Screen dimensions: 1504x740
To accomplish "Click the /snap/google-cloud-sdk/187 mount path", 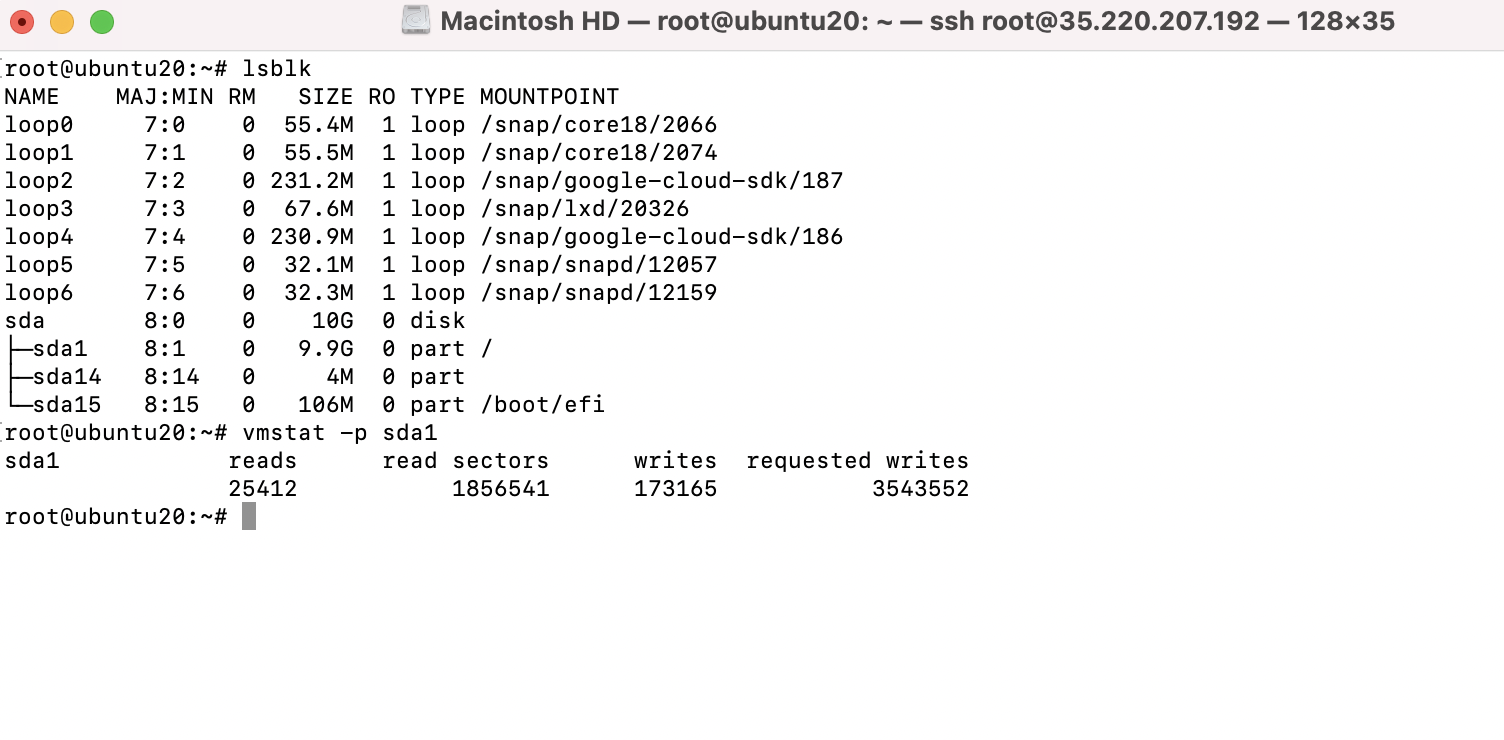I will (x=661, y=181).
